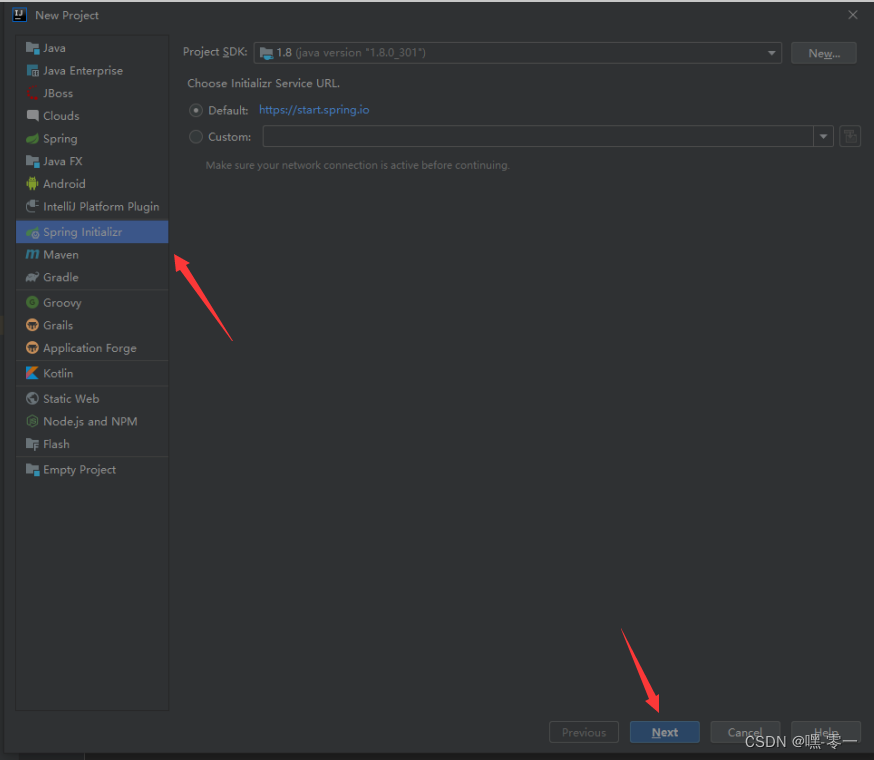
Task: Select the Static Web globe icon
Action: 32,399
